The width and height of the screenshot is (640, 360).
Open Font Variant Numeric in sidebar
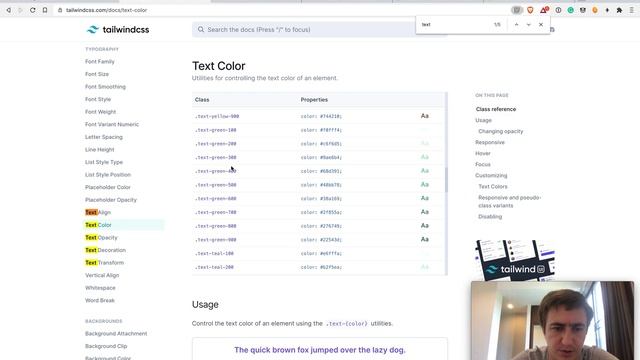(x=112, y=124)
